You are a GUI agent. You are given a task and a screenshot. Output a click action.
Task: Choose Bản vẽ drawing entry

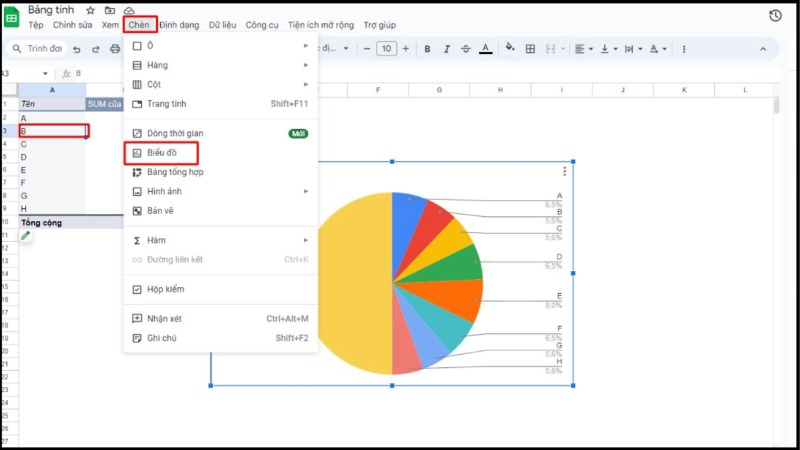click(220, 211)
